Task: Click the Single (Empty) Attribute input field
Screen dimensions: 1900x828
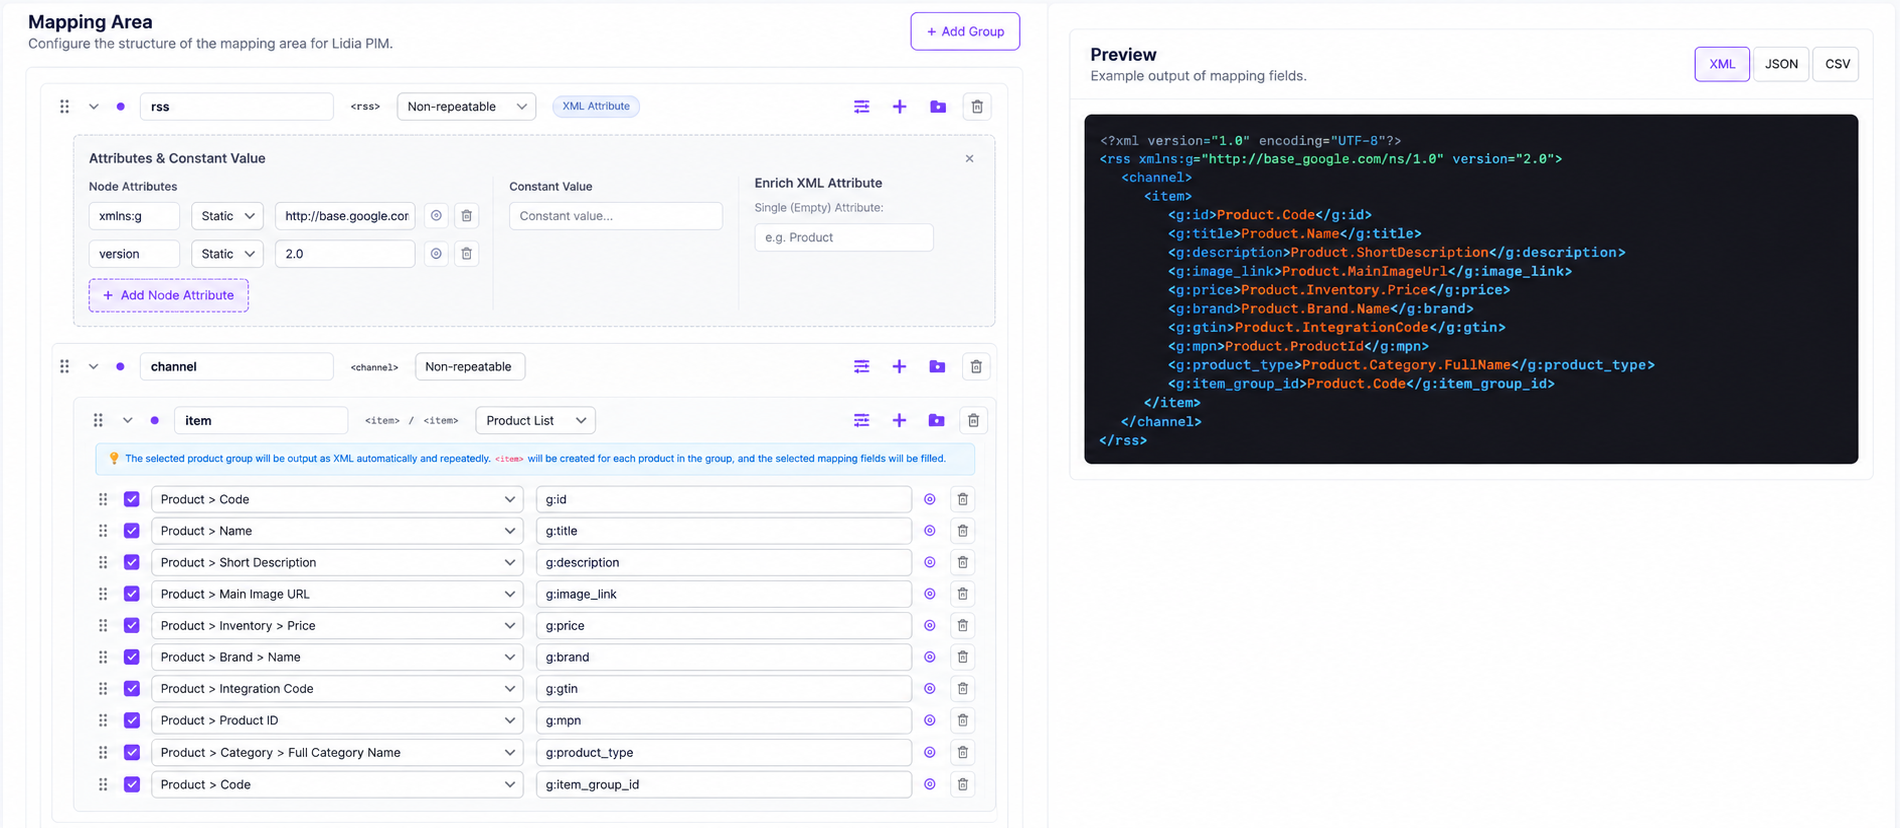Action: 844,238
